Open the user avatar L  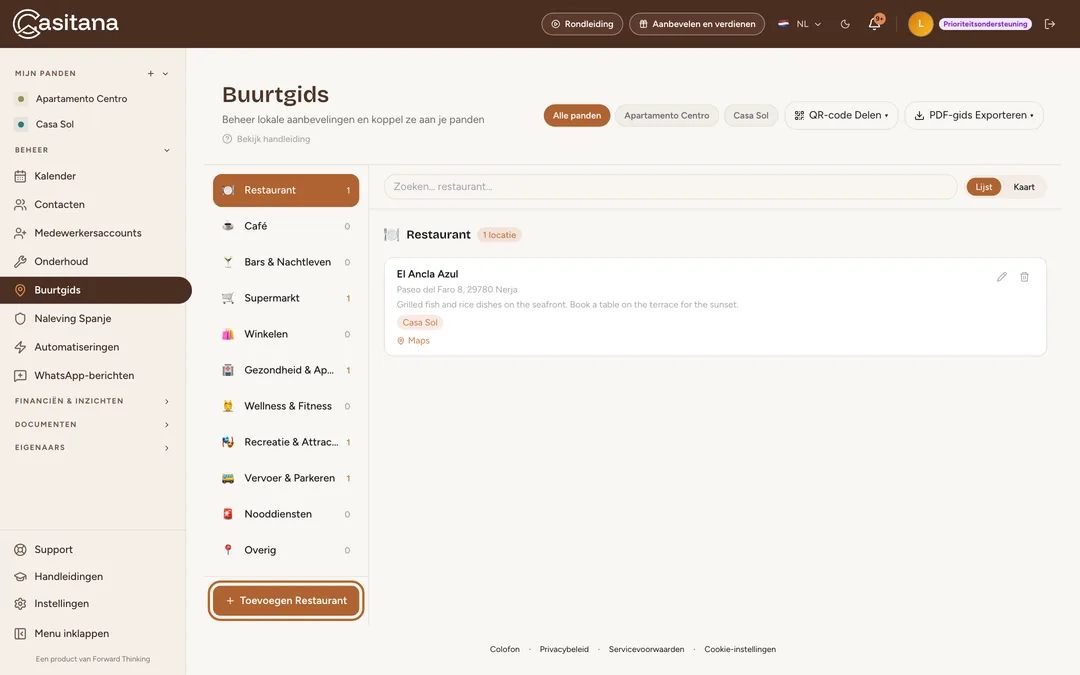click(920, 24)
